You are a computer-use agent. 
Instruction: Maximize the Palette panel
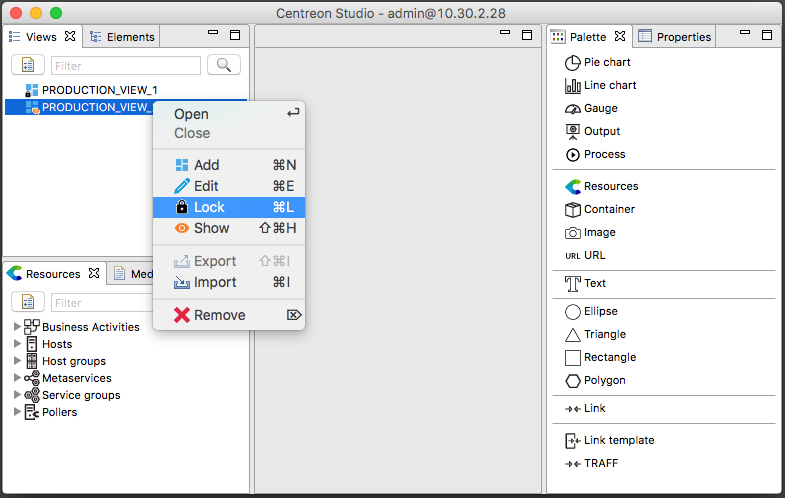[766, 35]
